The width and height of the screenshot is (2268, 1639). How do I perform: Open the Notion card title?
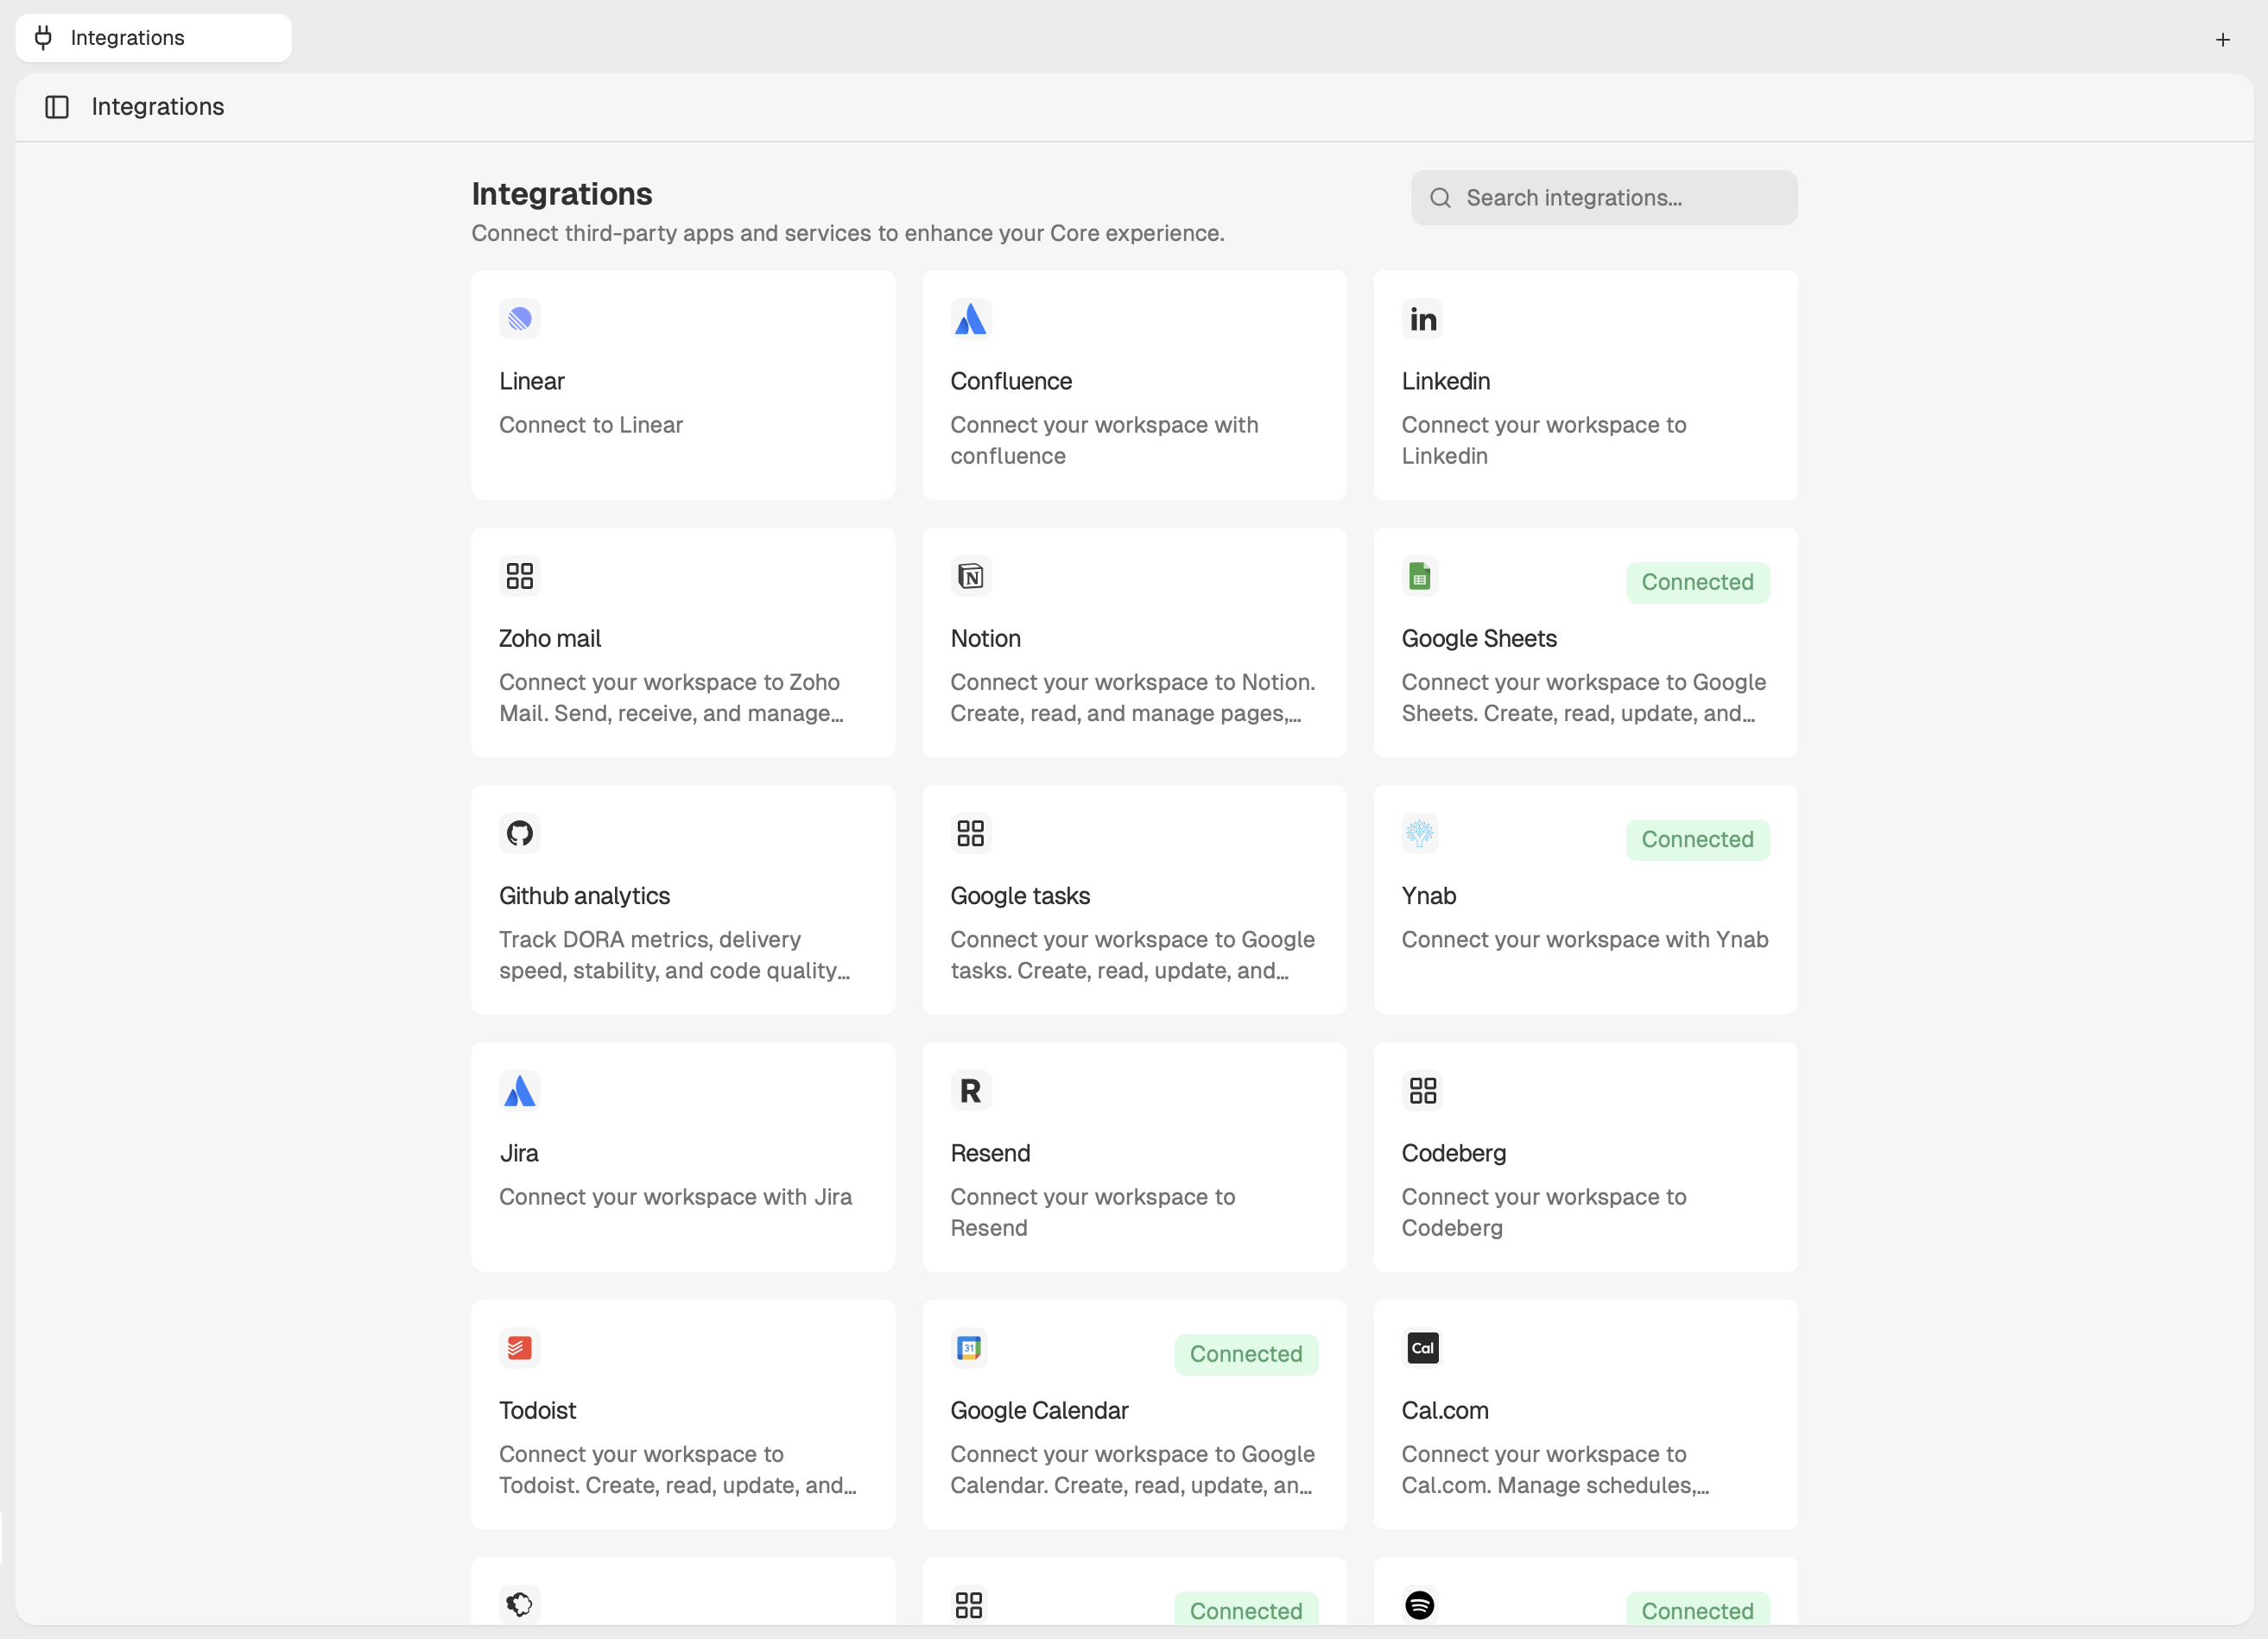(x=986, y=638)
